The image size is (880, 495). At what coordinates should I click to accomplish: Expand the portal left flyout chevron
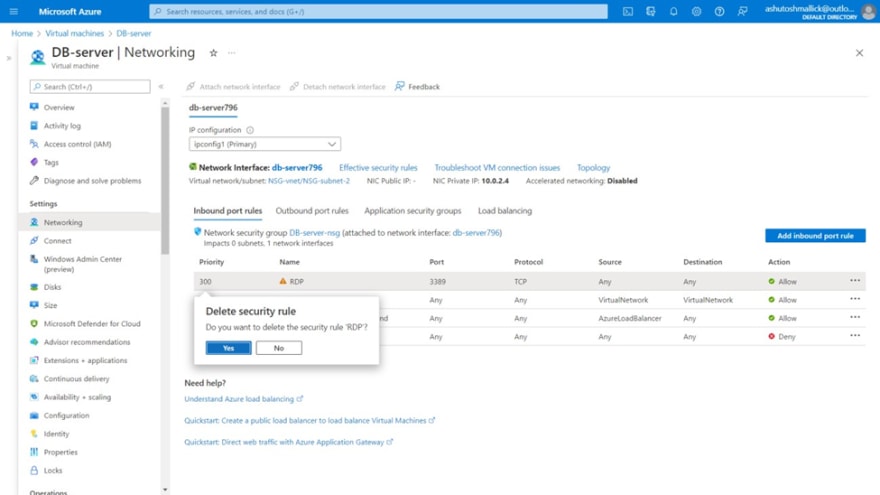click(8, 58)
